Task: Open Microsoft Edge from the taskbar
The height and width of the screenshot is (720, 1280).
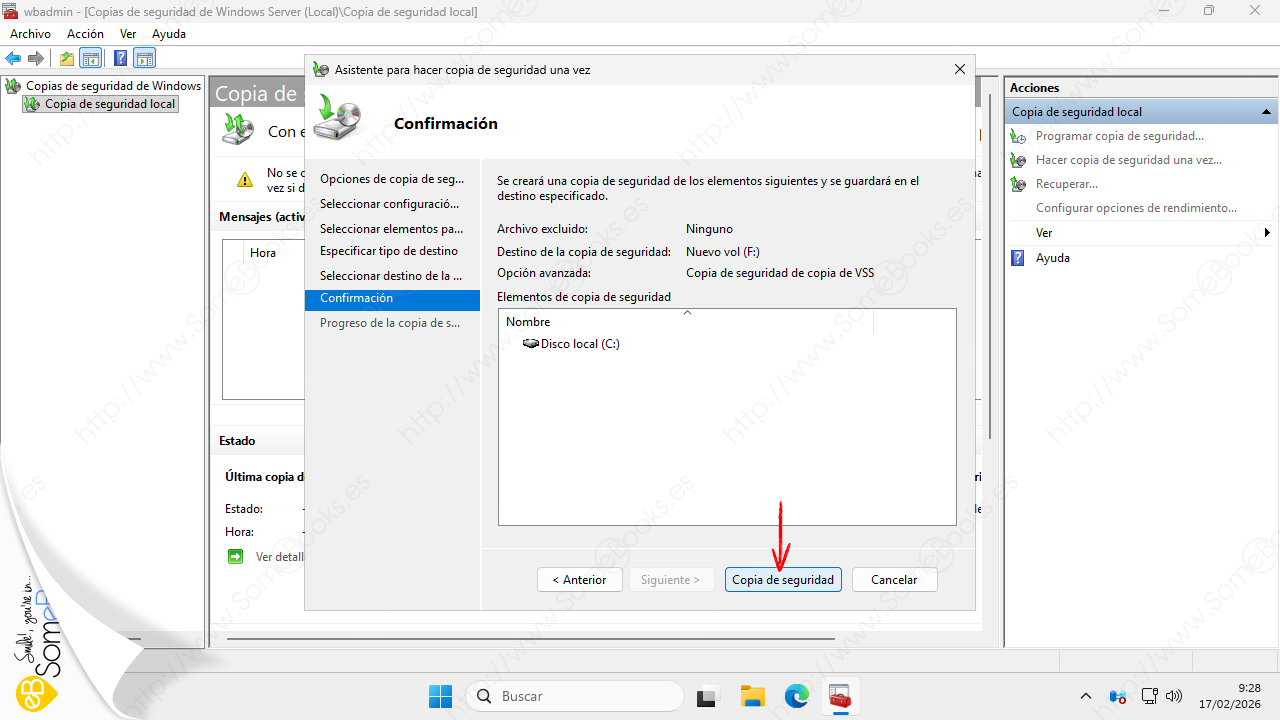Action: click(796, 696)
